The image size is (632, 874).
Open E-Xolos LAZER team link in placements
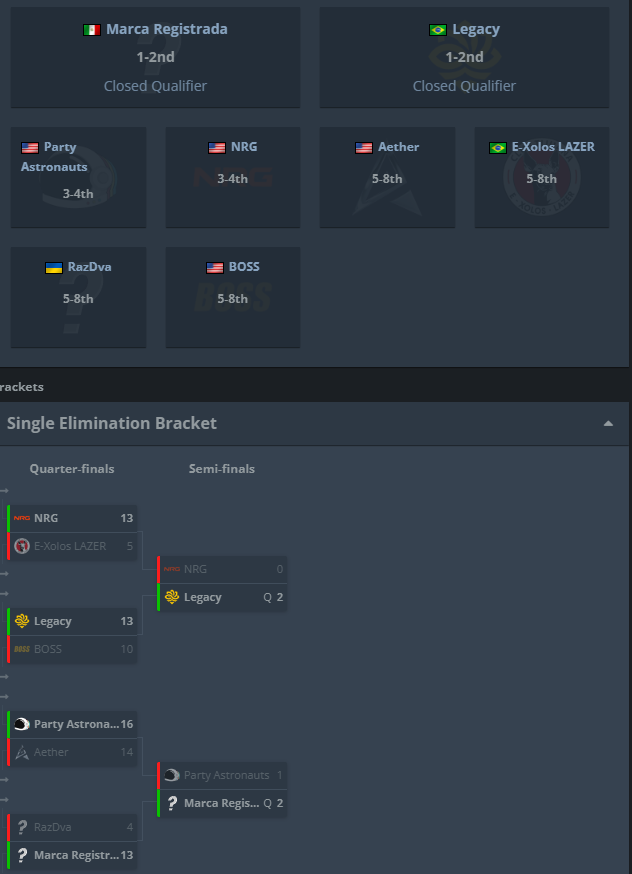coord(553,147)
